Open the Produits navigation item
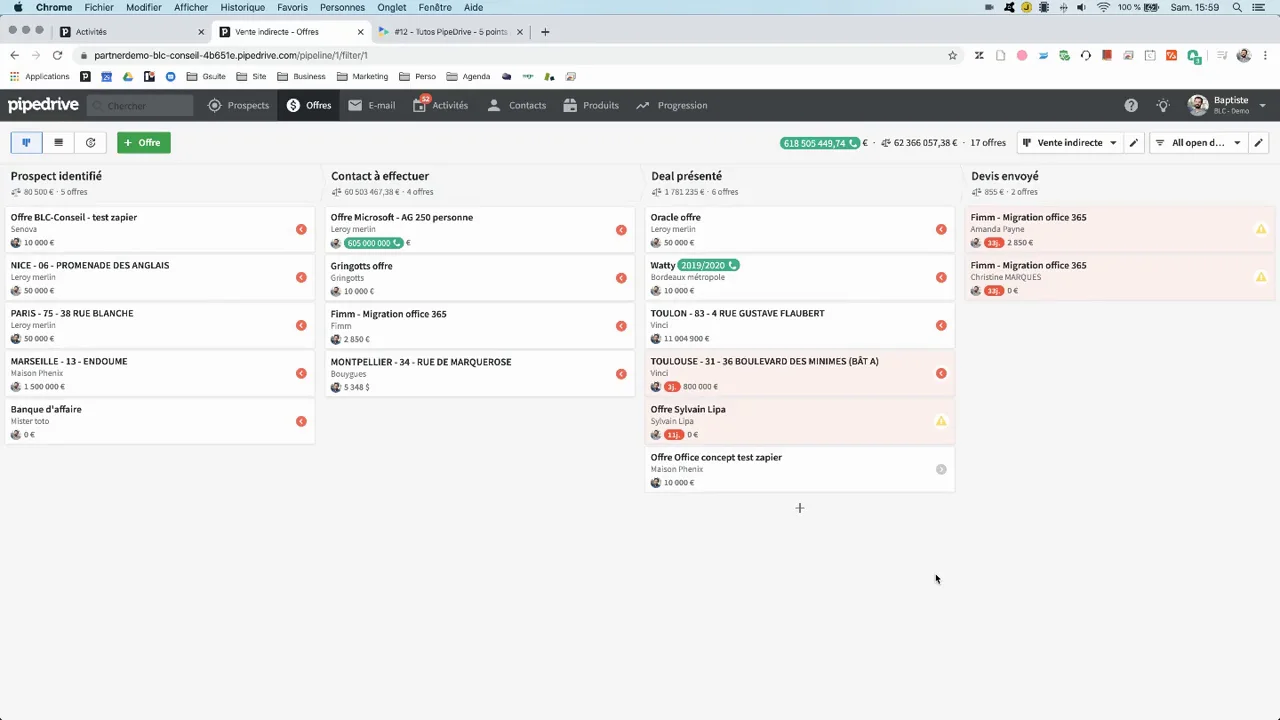 click(591, 105)
